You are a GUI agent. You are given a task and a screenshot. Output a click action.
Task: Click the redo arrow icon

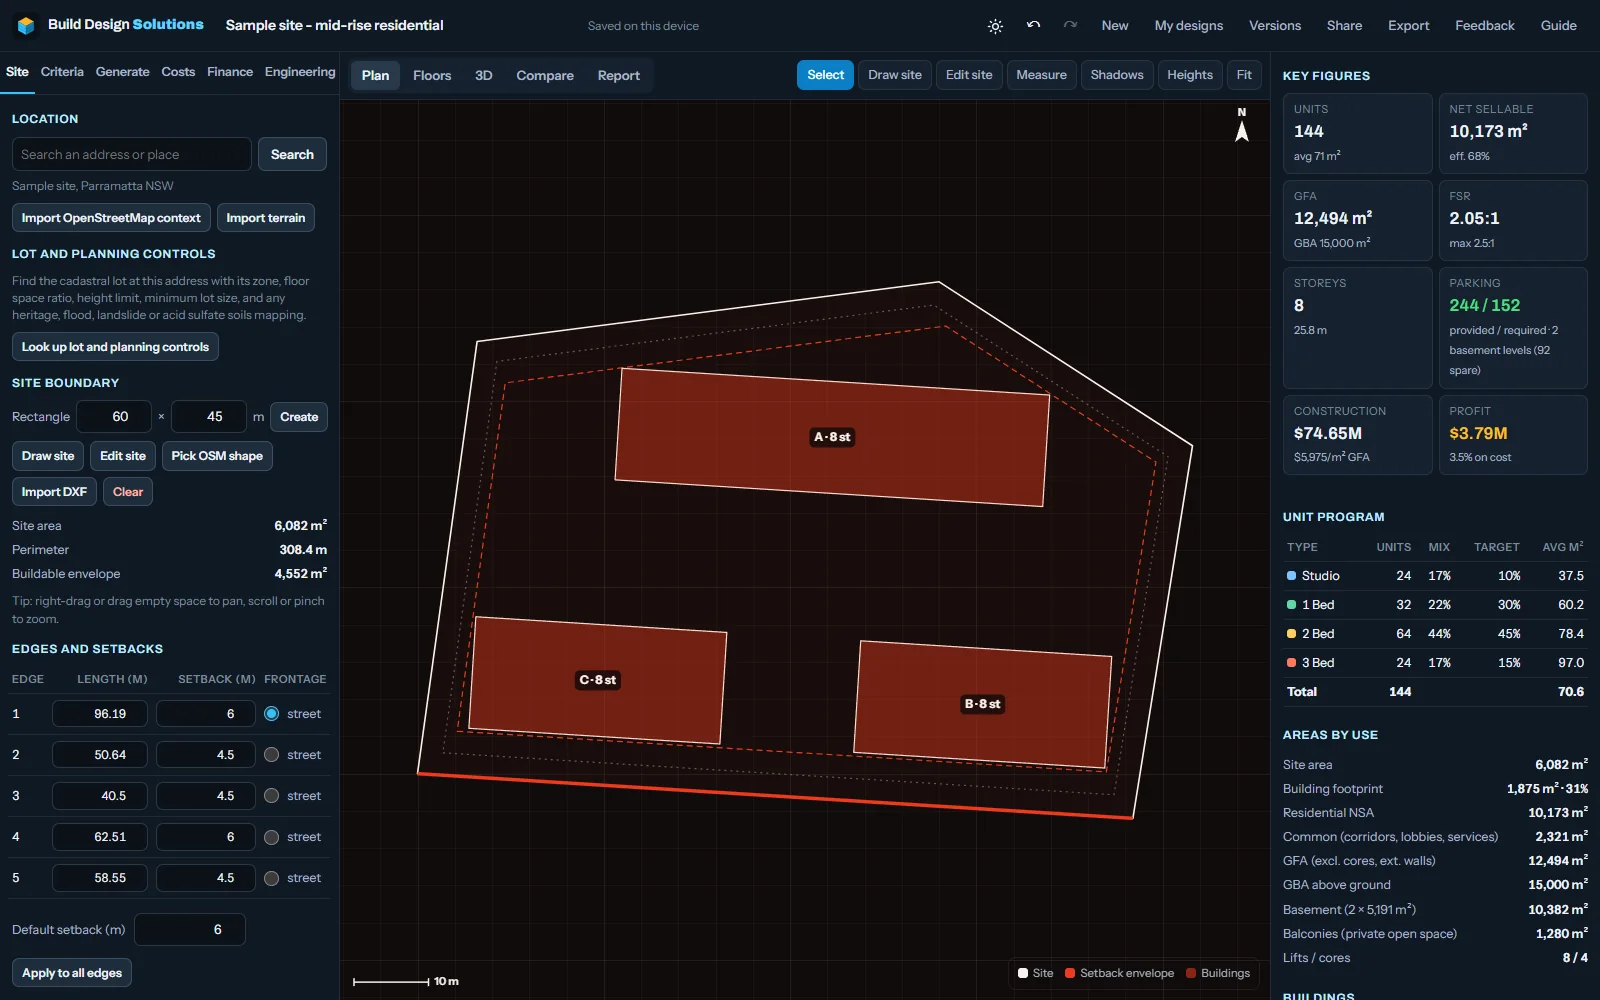click(1070, 26)
